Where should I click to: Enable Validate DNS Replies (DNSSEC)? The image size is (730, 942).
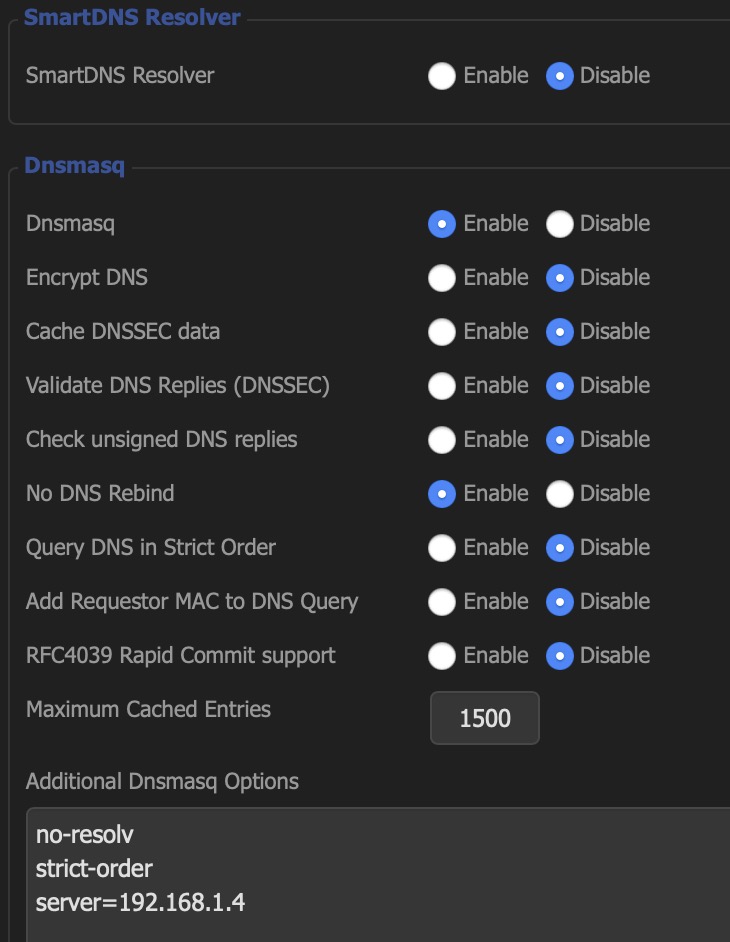click(x=442, y=386)
